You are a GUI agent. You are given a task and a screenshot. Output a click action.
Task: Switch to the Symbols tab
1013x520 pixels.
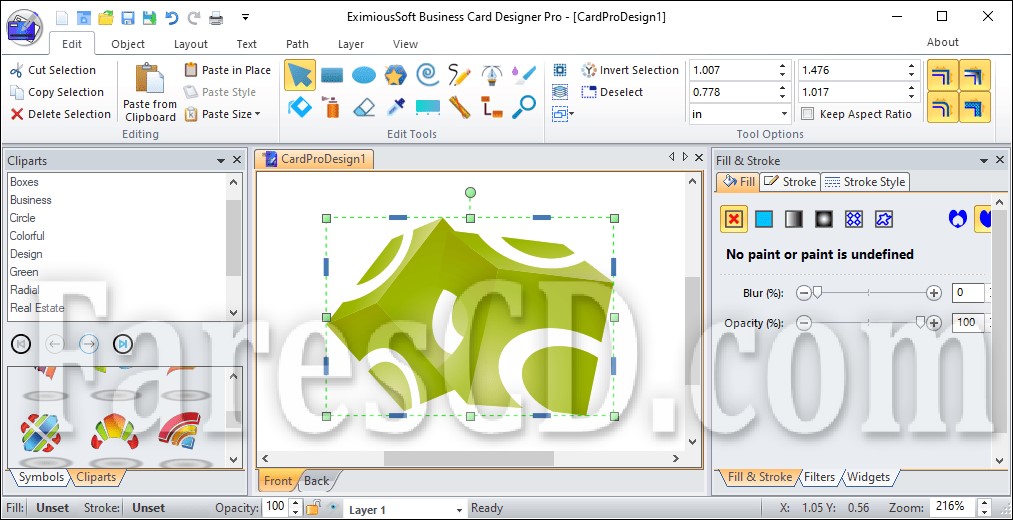(x=41, y=477)
